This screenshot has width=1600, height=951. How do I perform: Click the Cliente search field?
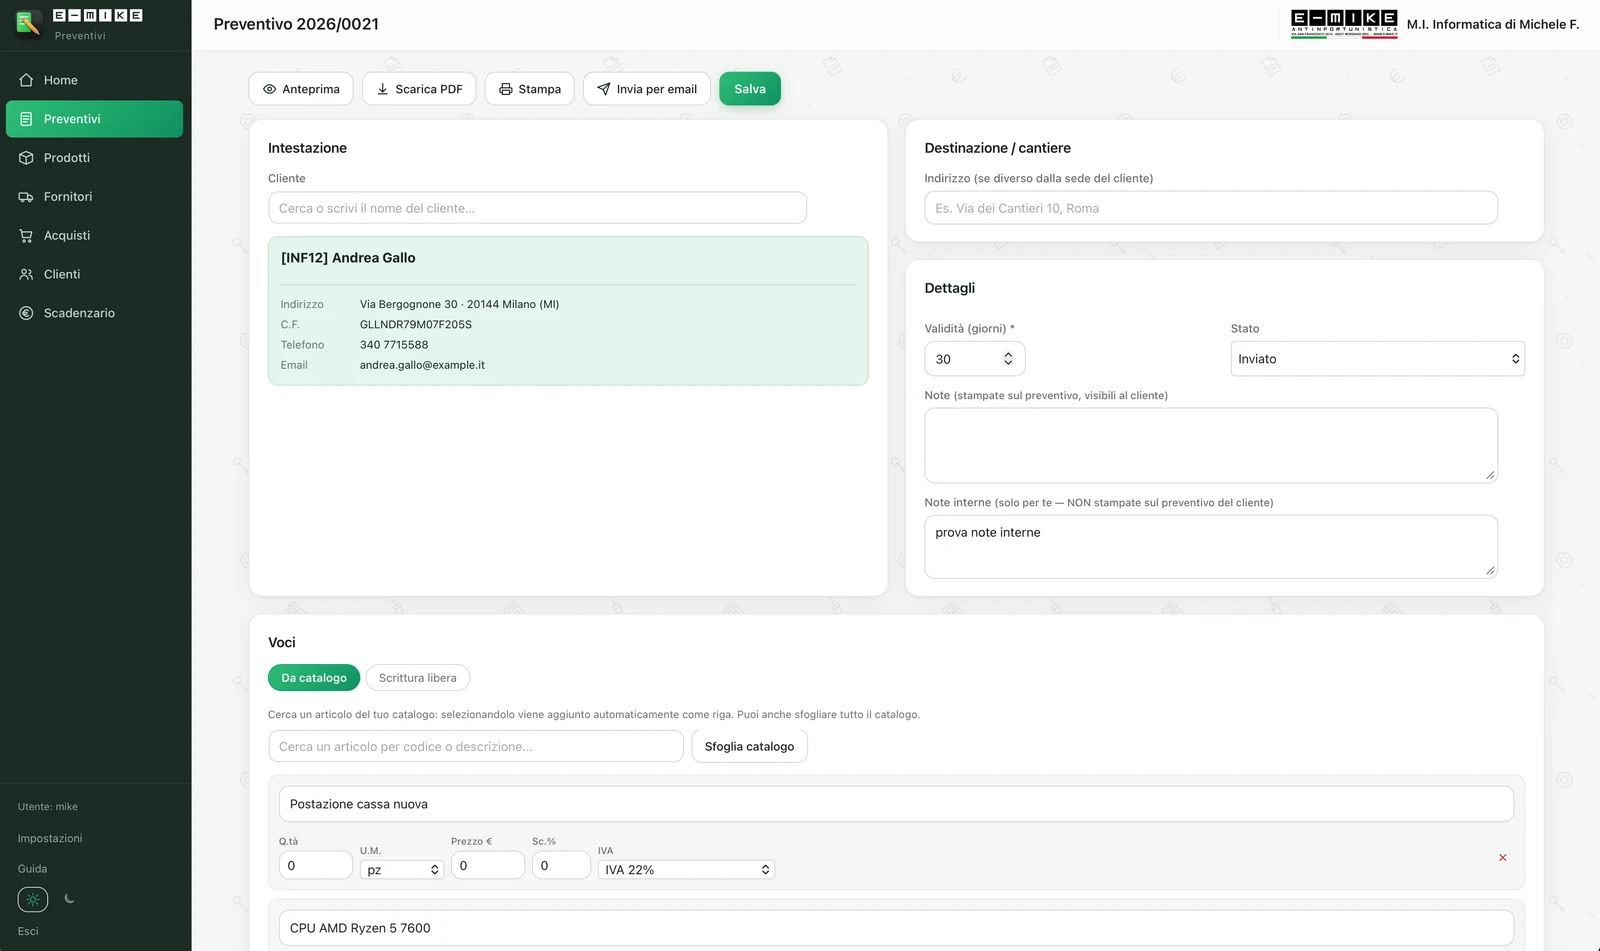tap(538, 208)
